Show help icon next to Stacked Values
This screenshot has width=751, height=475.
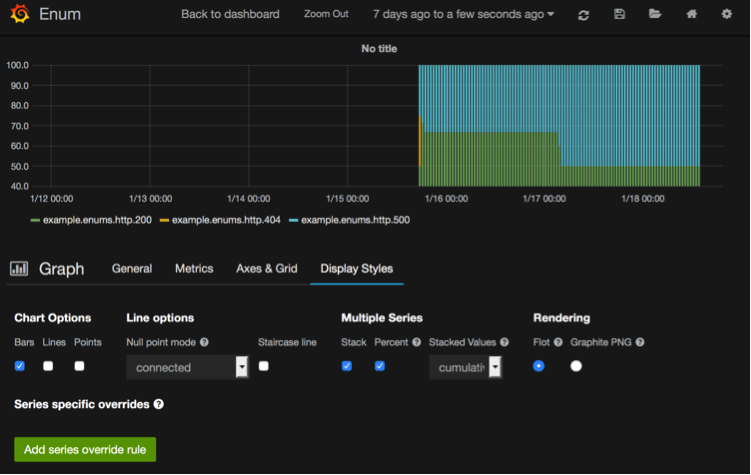point(504,342)
